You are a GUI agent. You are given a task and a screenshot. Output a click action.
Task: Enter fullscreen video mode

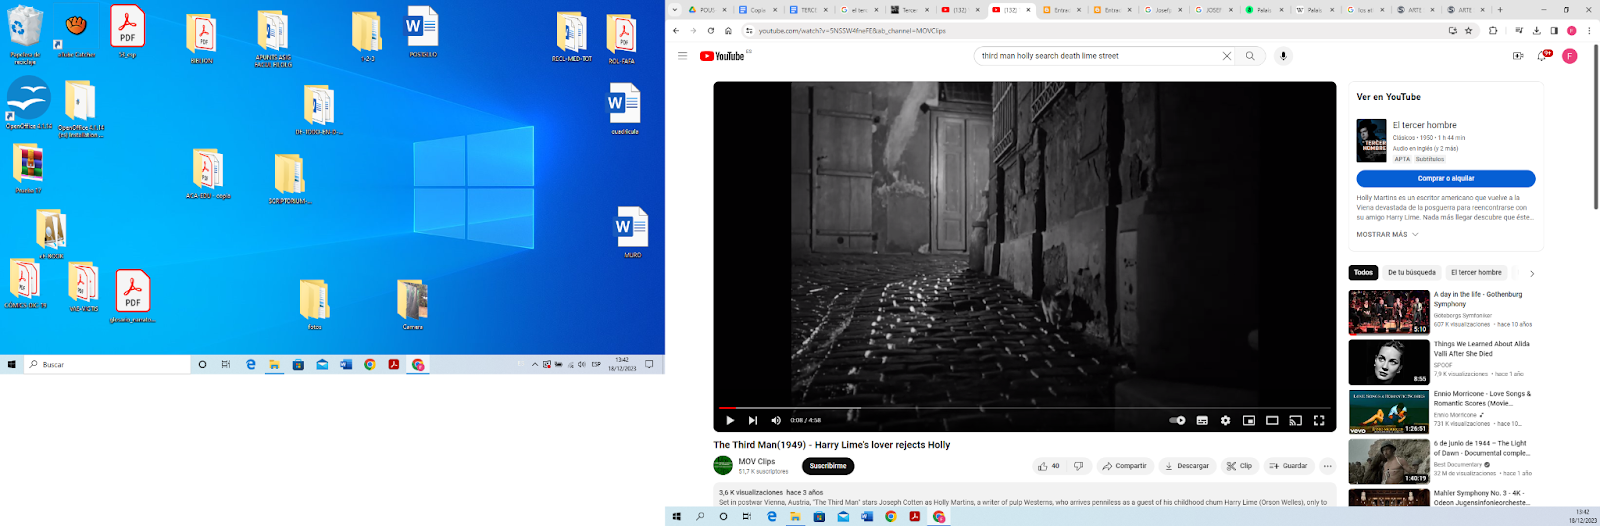coord(1319,420)
